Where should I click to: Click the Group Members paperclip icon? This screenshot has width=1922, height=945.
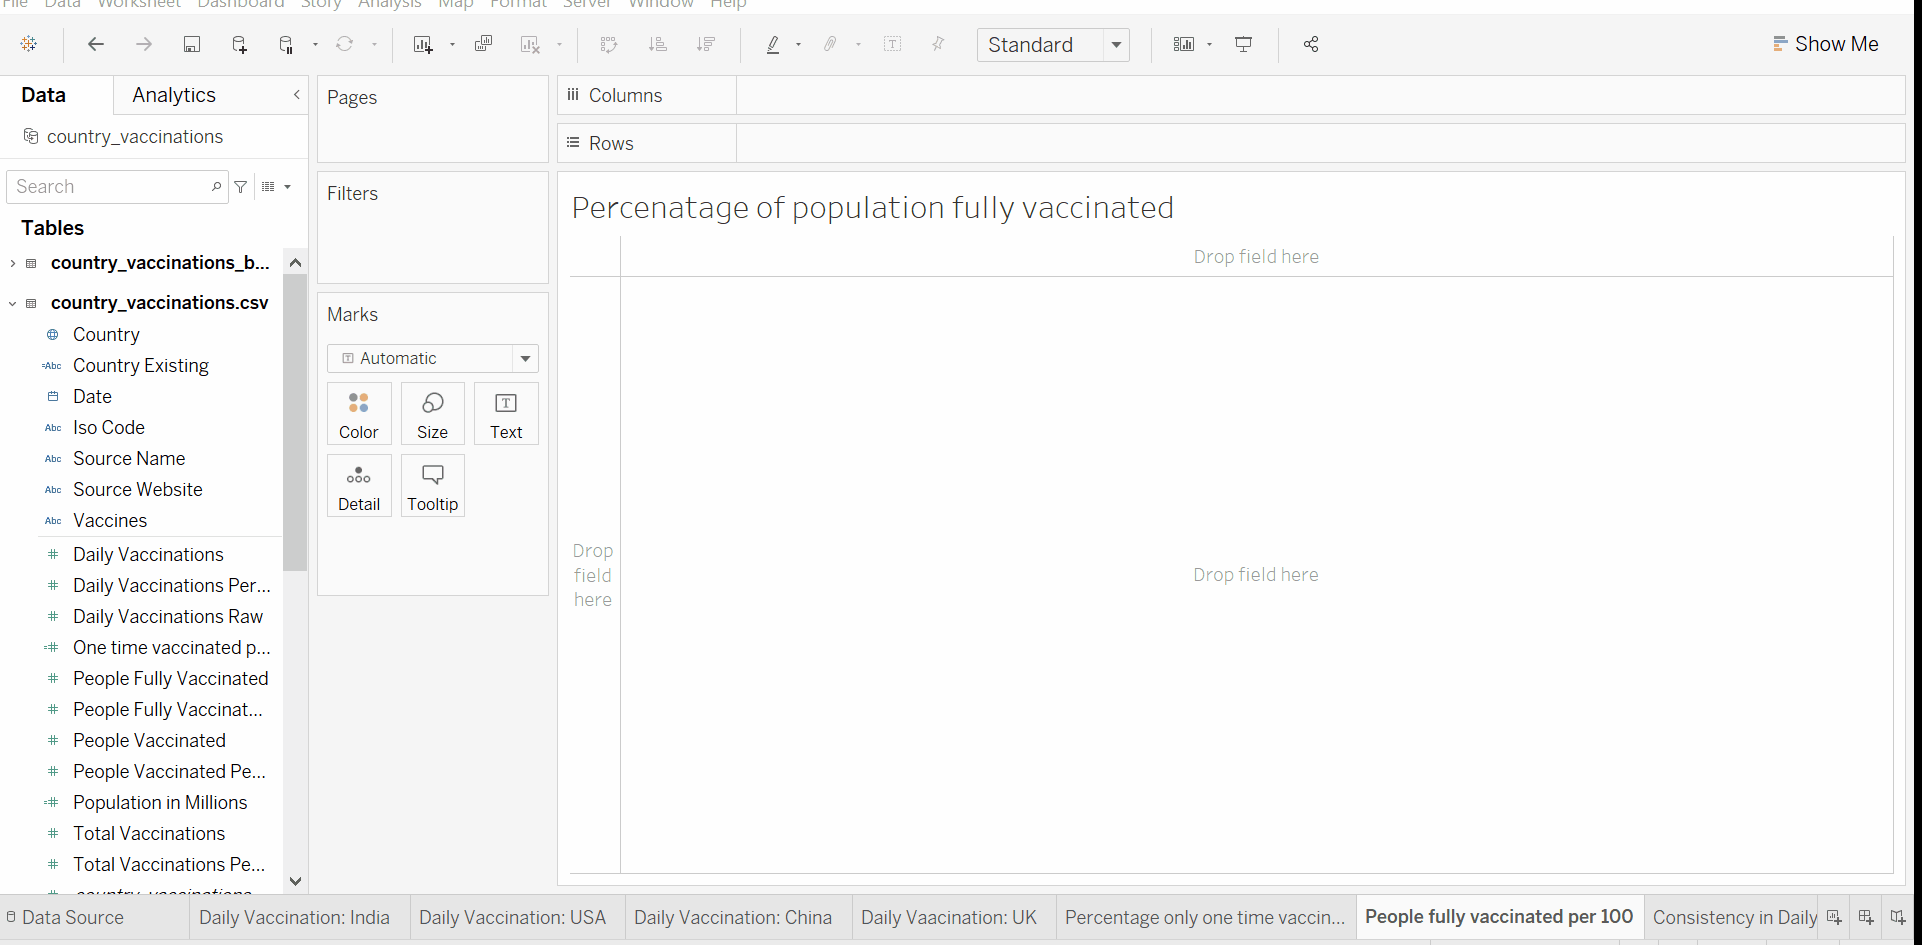(x=830, y=44)
